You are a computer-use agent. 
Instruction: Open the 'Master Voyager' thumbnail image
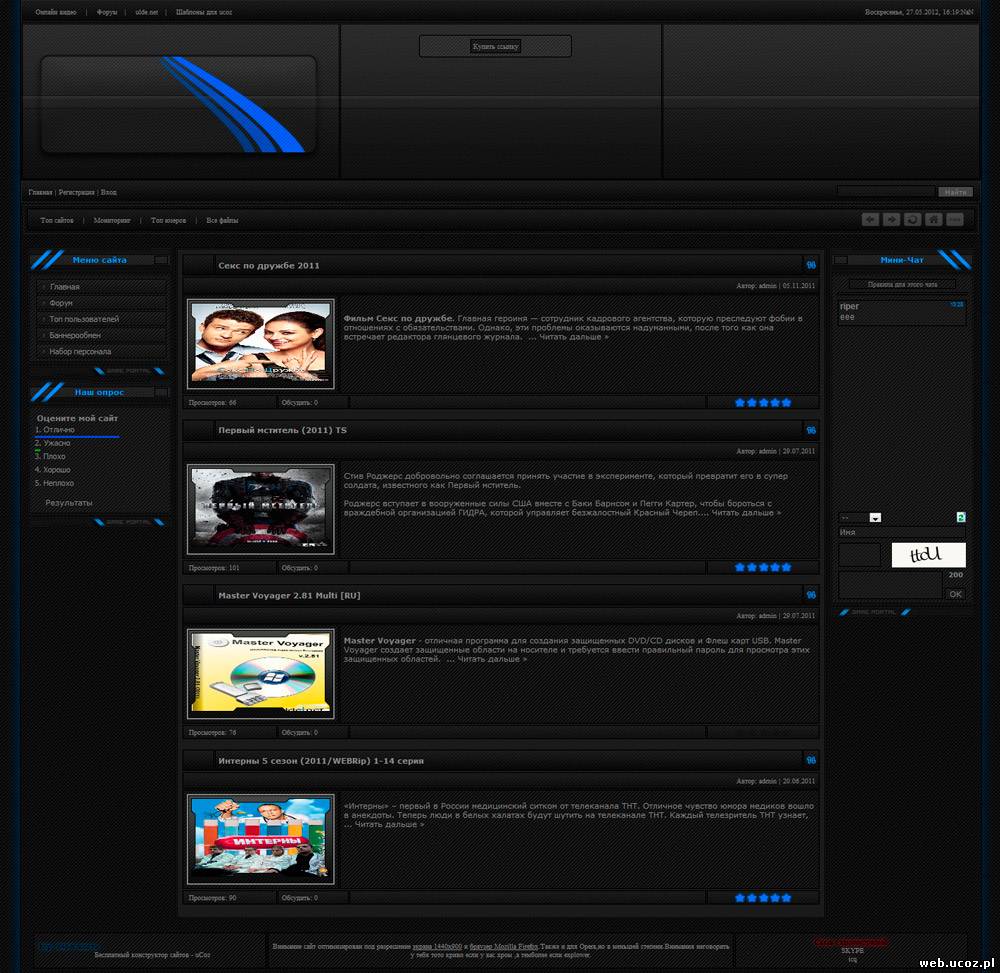tap(261, 674)
